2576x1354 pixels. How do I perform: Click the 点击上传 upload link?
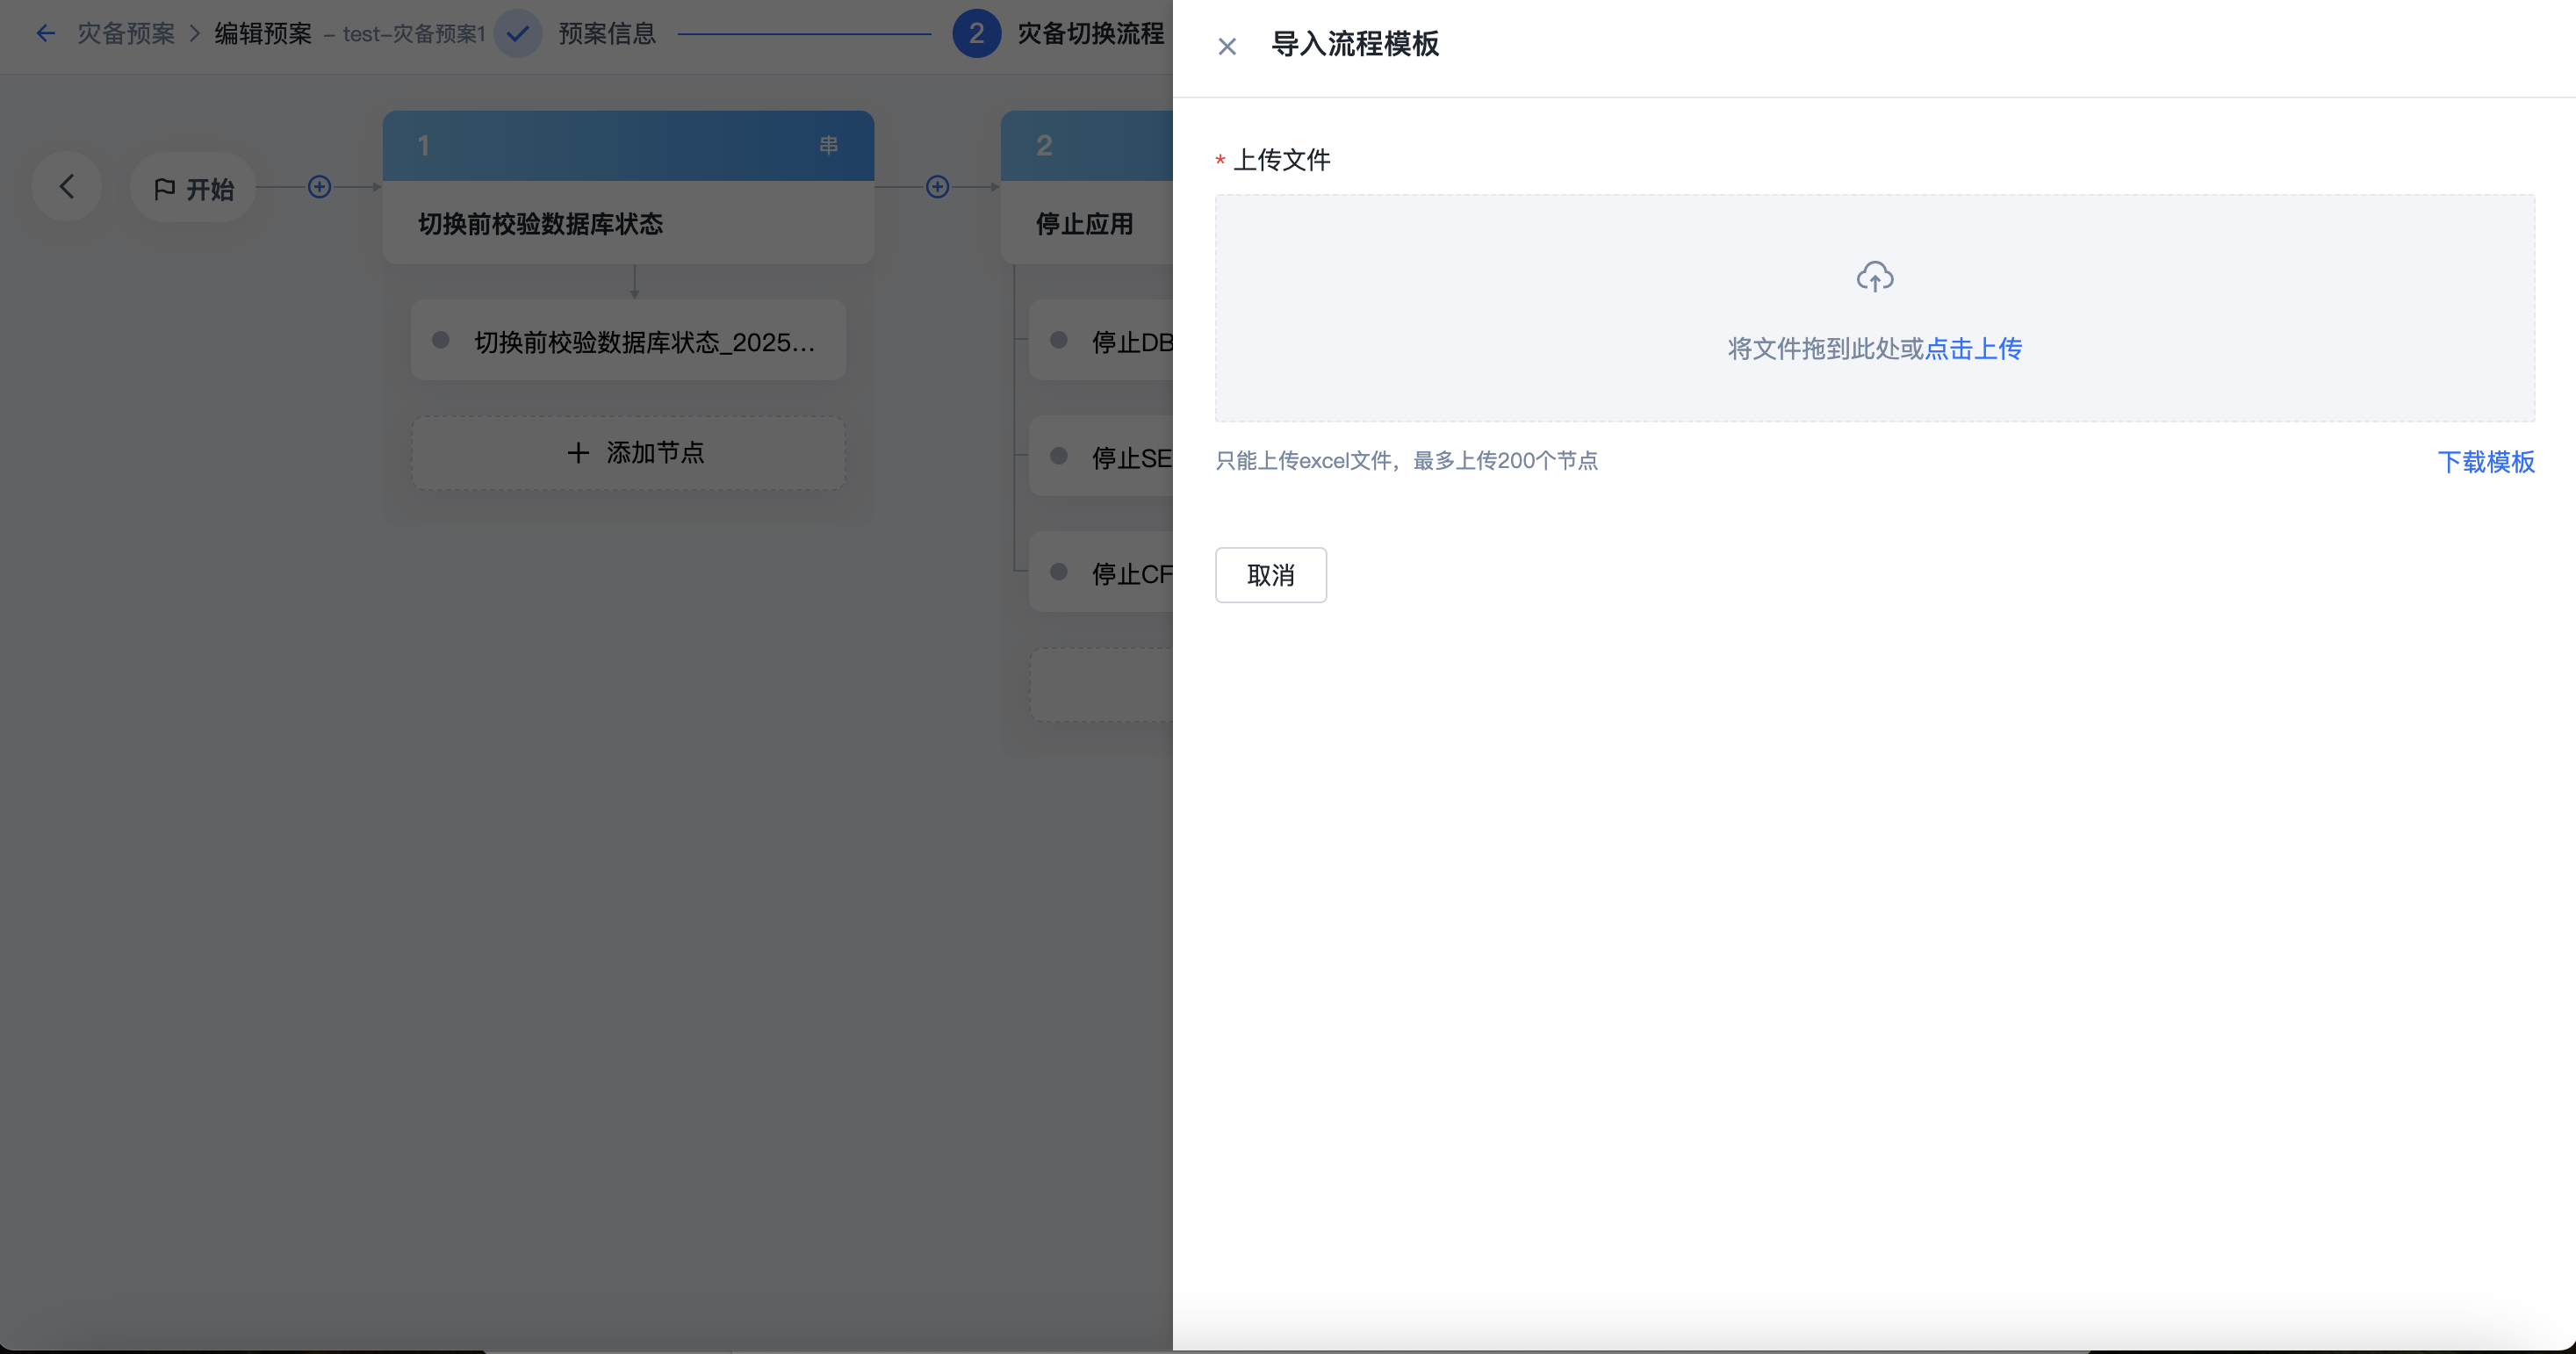click(x=1973, y=348)
